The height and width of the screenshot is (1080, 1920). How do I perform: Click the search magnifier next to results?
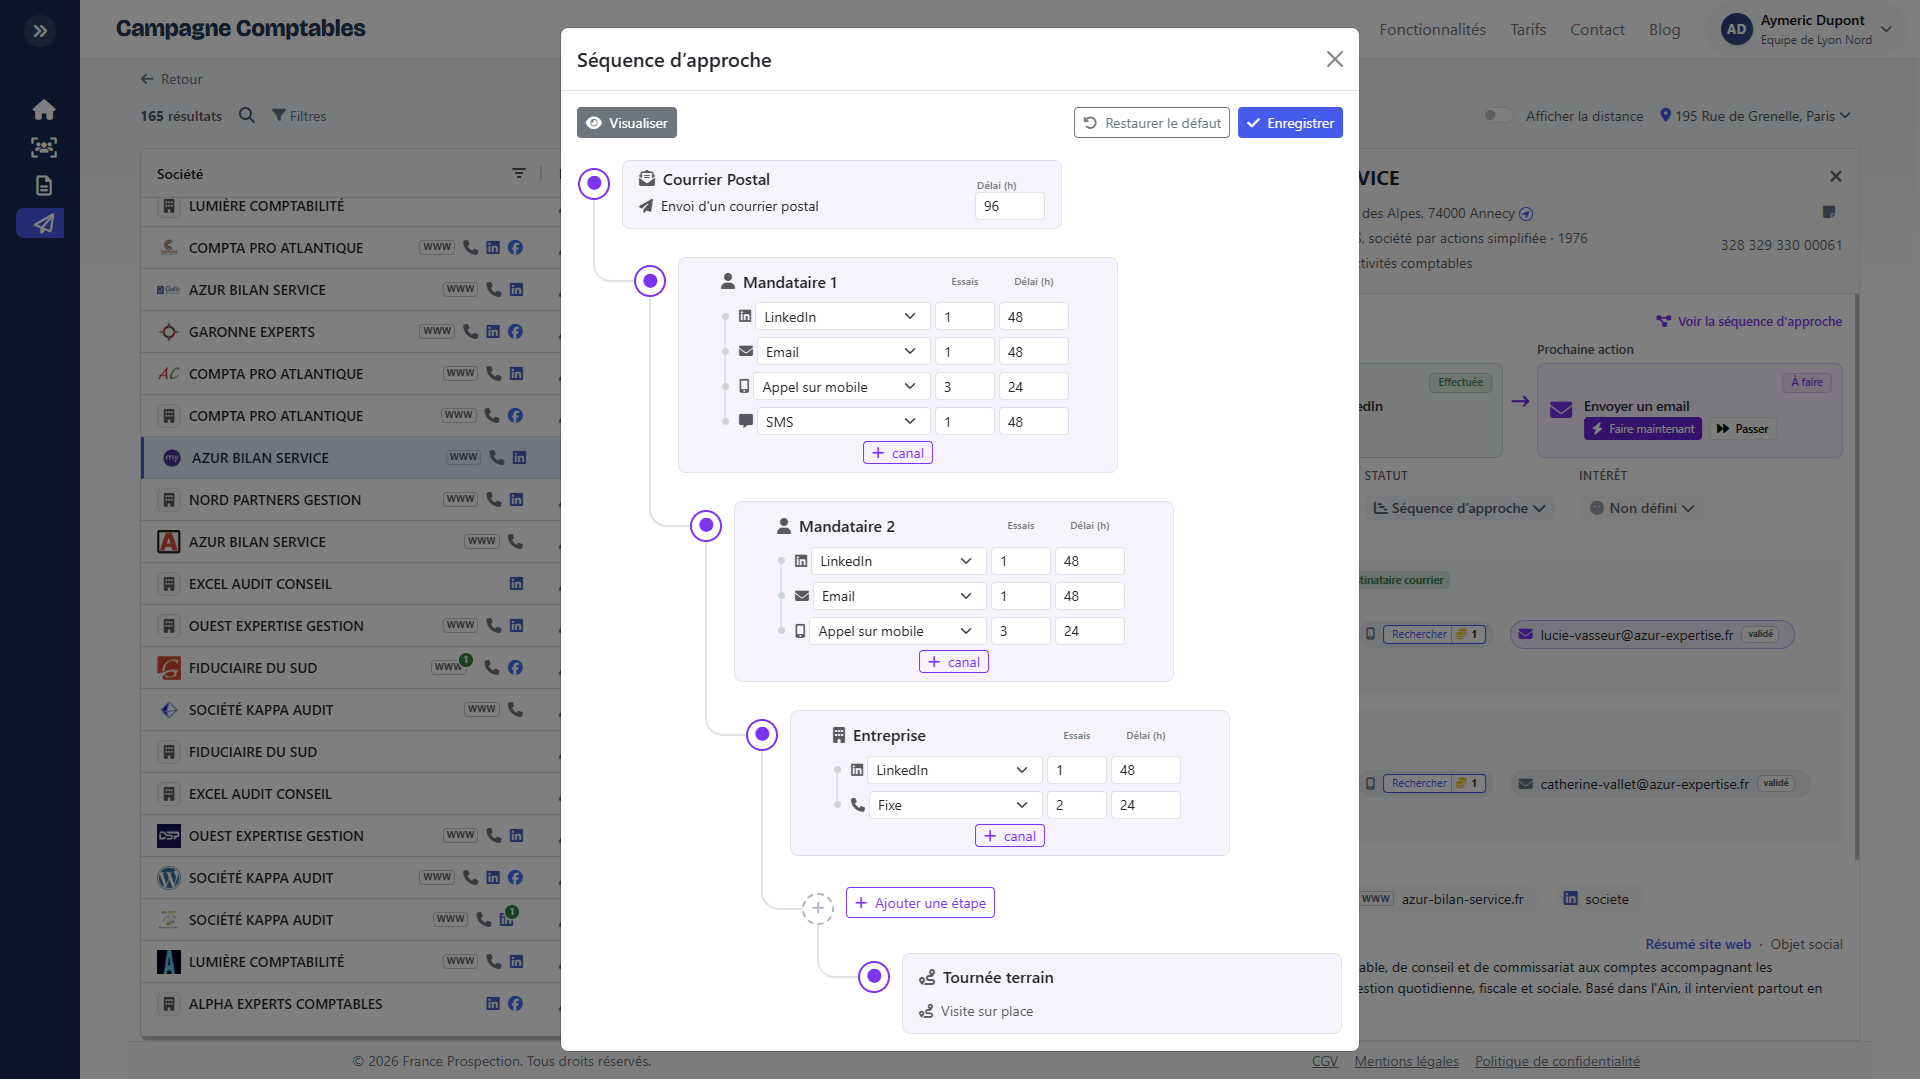click(x=247, y=116)
